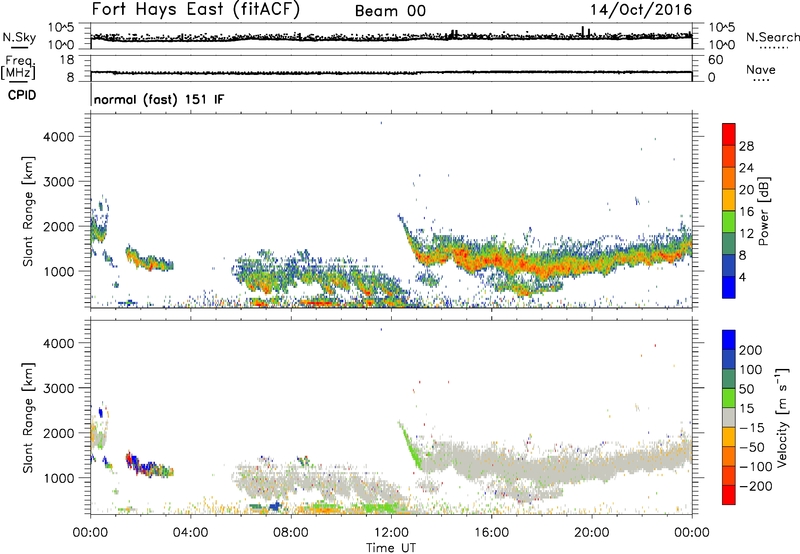The height and width of the screenshot is (554, 800).
Task: Click the '-15' tick on Velocity color bar
Action: point(752,428)
